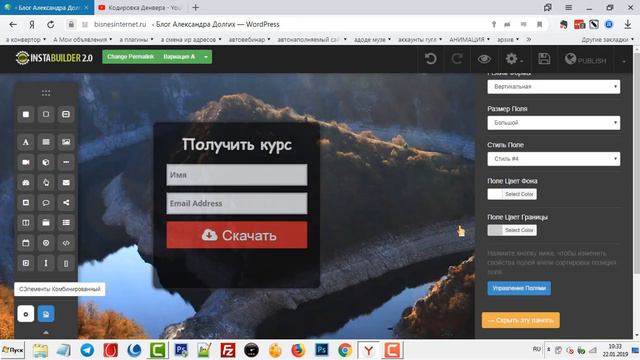Insert the columns layout element

coord(26,223)
